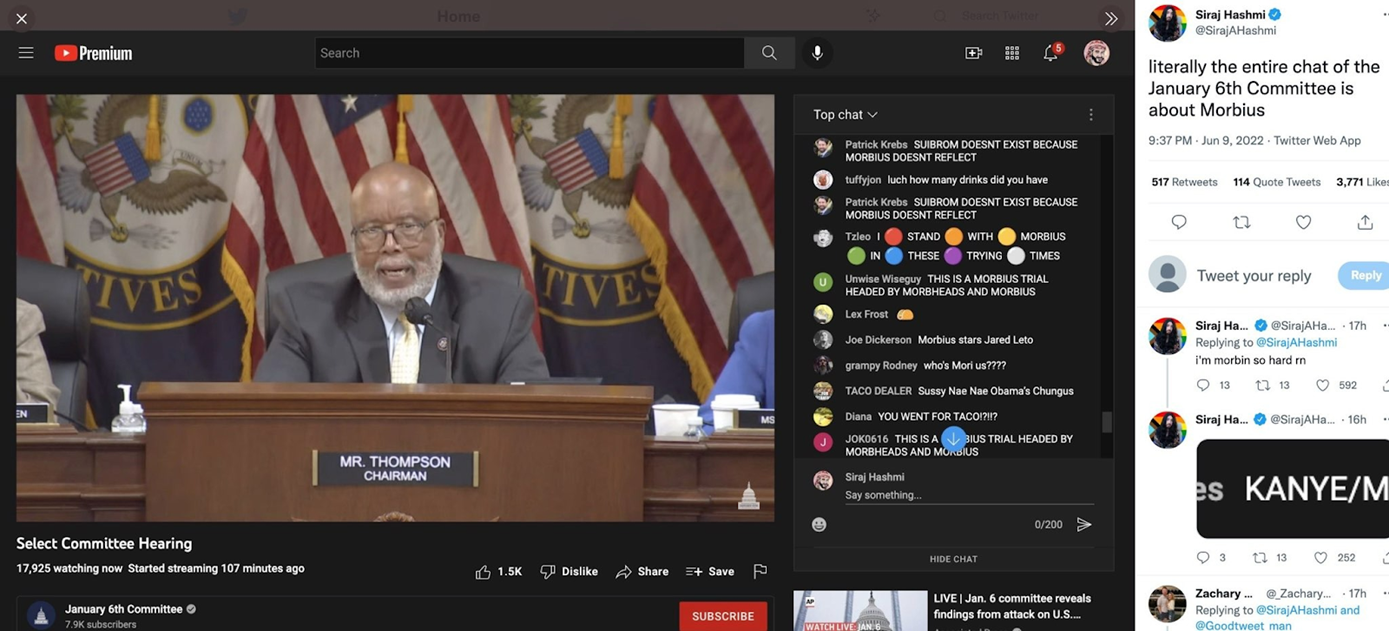The height and width of the screenshot is (631, 1389).
Task: Open notifications bell with 5 badge
Action: click(1052, 52)
